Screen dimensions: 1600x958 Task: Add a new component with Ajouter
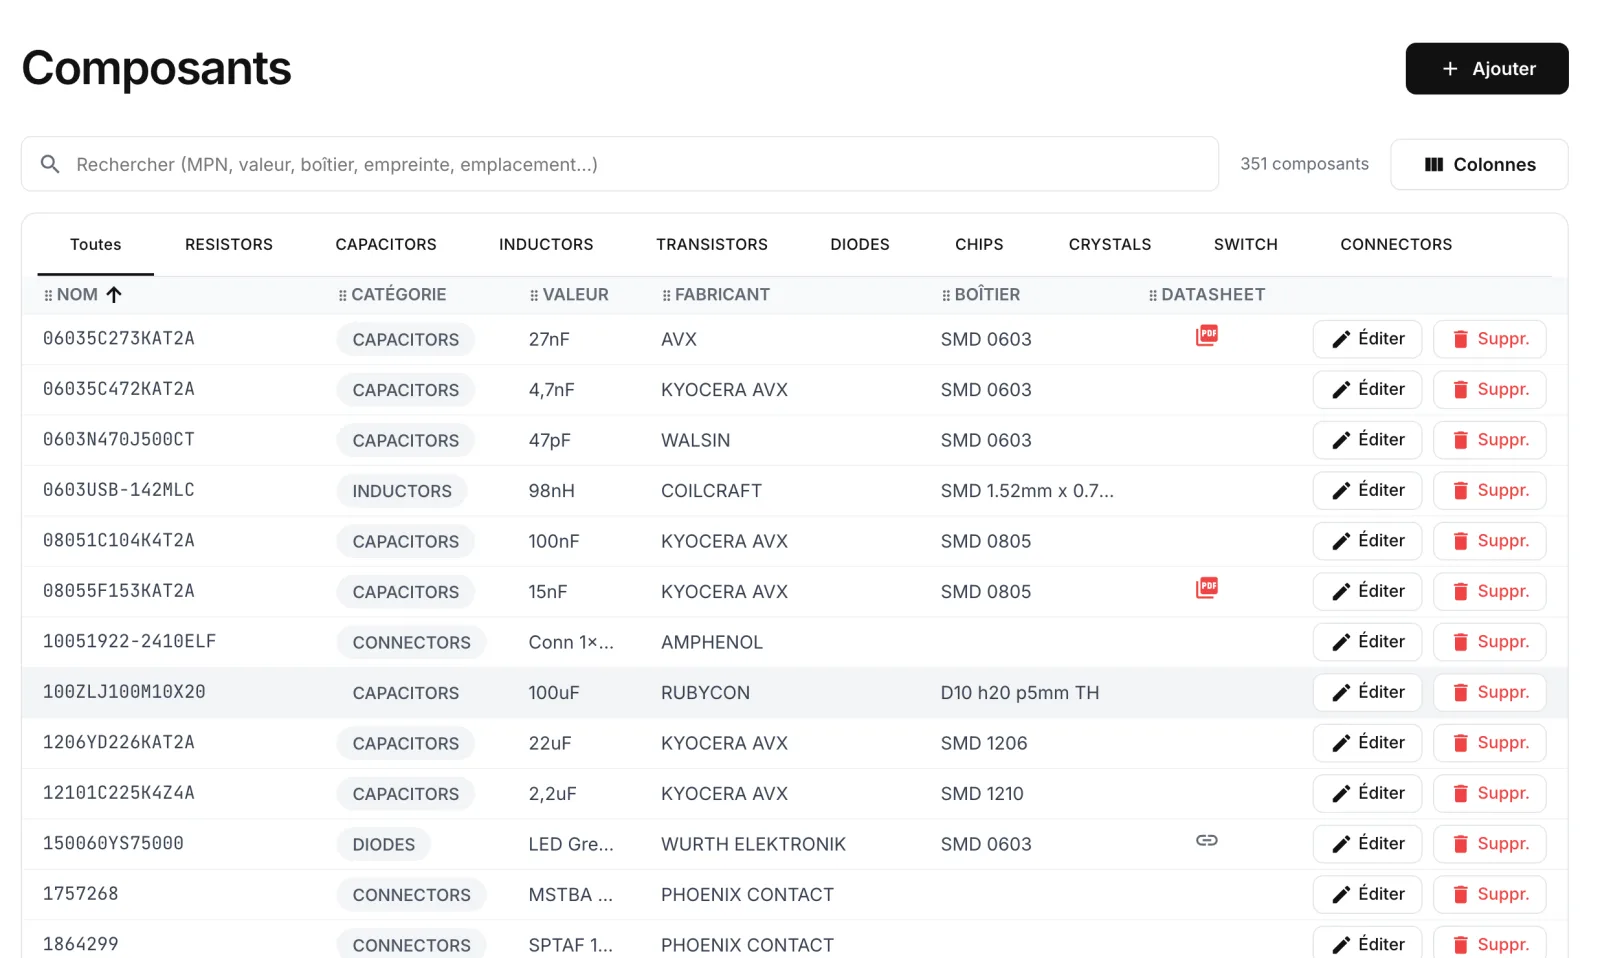[1487, 69]
